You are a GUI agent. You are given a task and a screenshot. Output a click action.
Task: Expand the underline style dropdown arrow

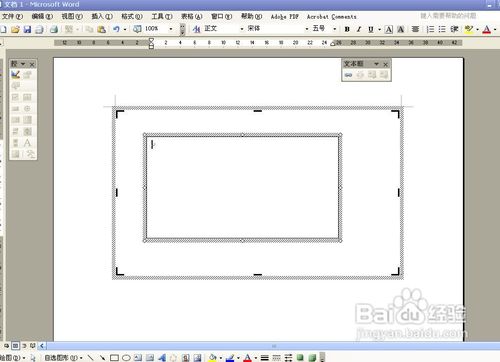(379, 29)
